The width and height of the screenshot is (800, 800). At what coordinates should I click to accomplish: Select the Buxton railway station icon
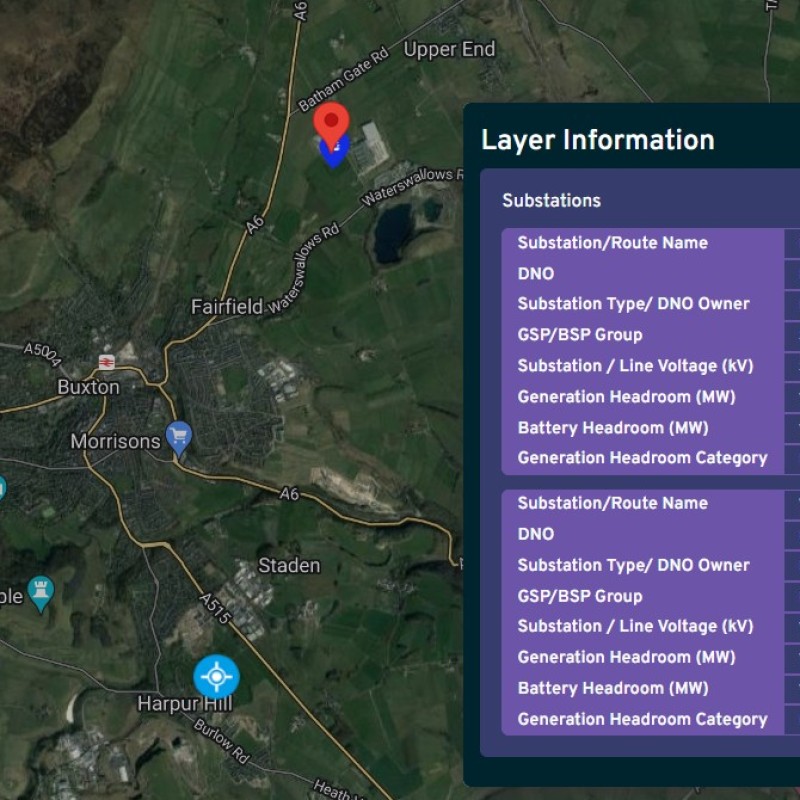click(106, 361)
